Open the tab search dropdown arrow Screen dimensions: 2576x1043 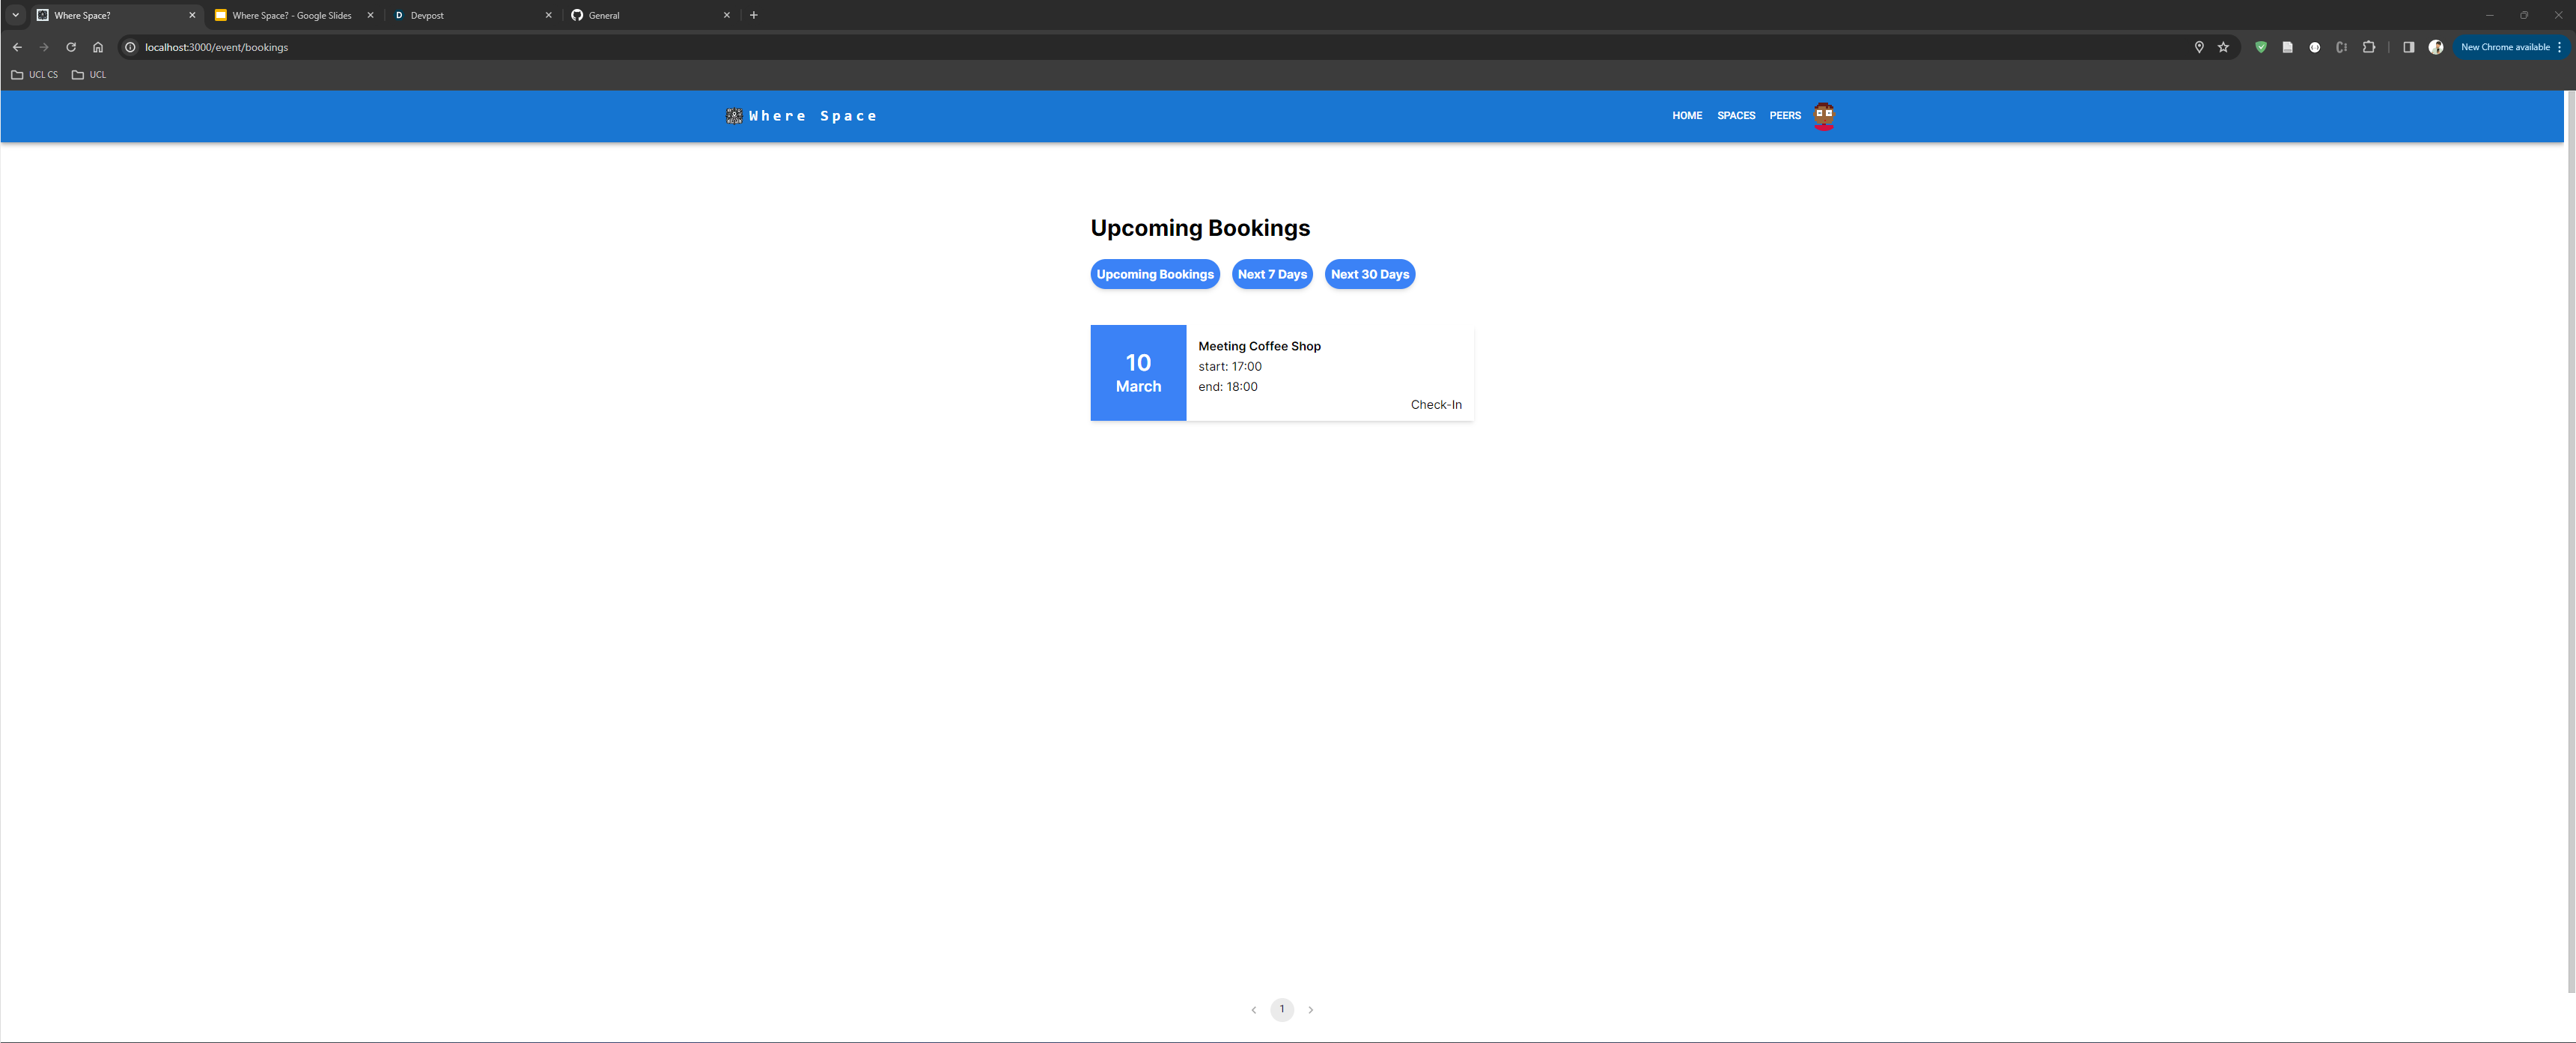14,15
